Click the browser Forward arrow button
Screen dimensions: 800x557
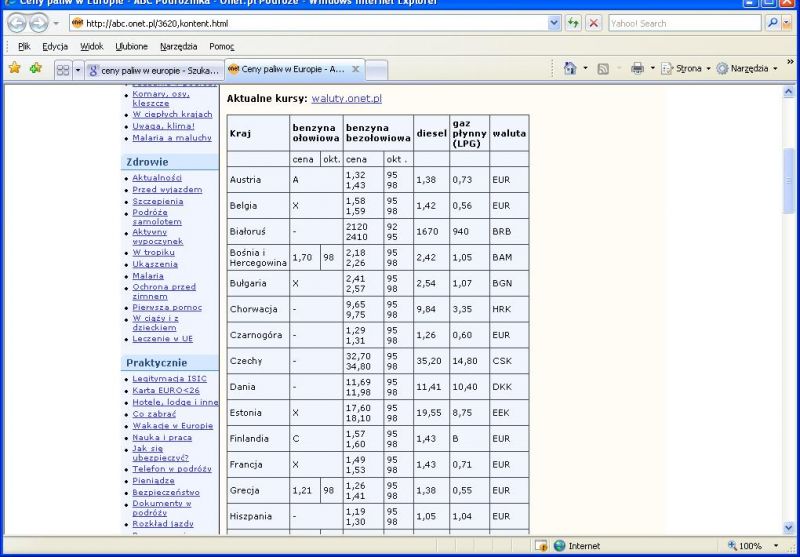(x=38, y=23)
